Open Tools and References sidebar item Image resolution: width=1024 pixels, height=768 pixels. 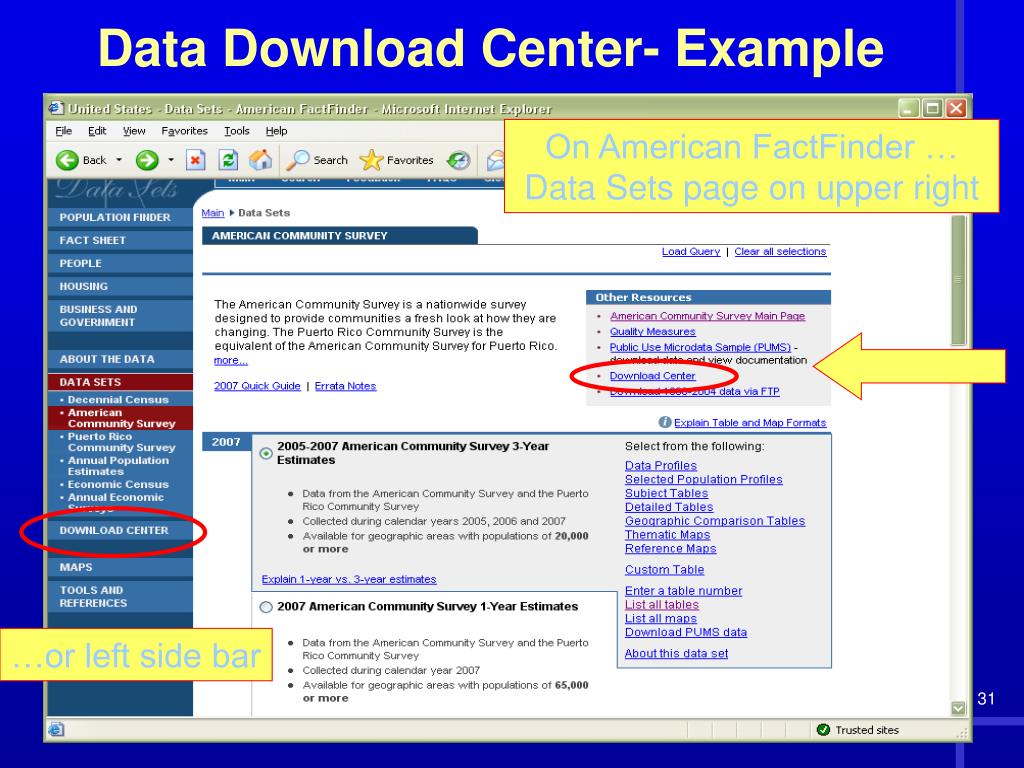tap(120, 597)
